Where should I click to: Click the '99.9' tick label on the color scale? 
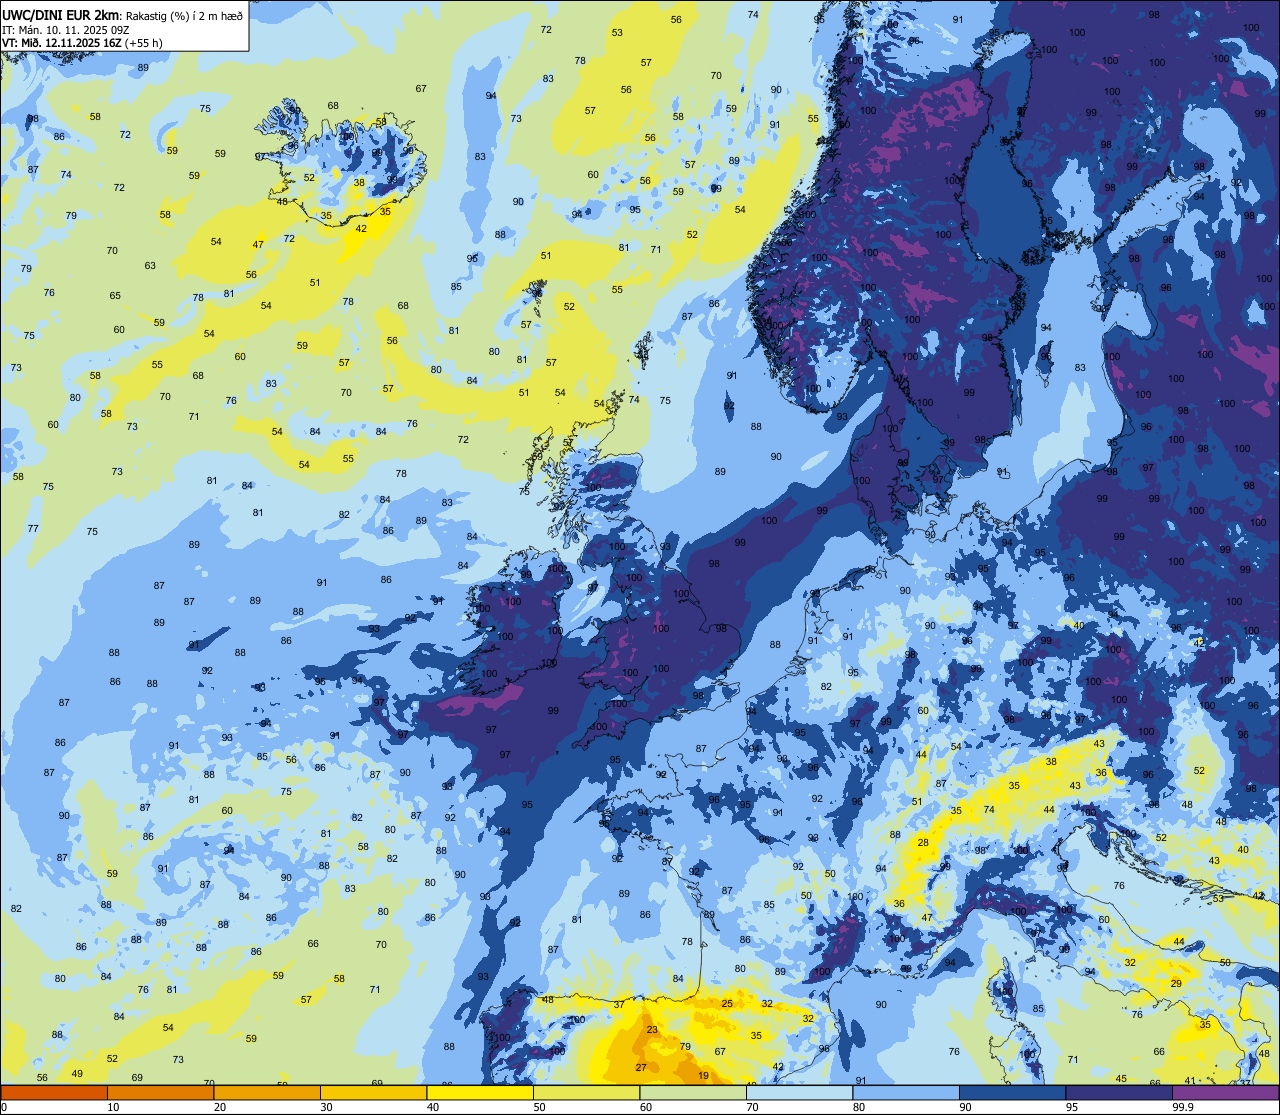click(1183, 1107)
